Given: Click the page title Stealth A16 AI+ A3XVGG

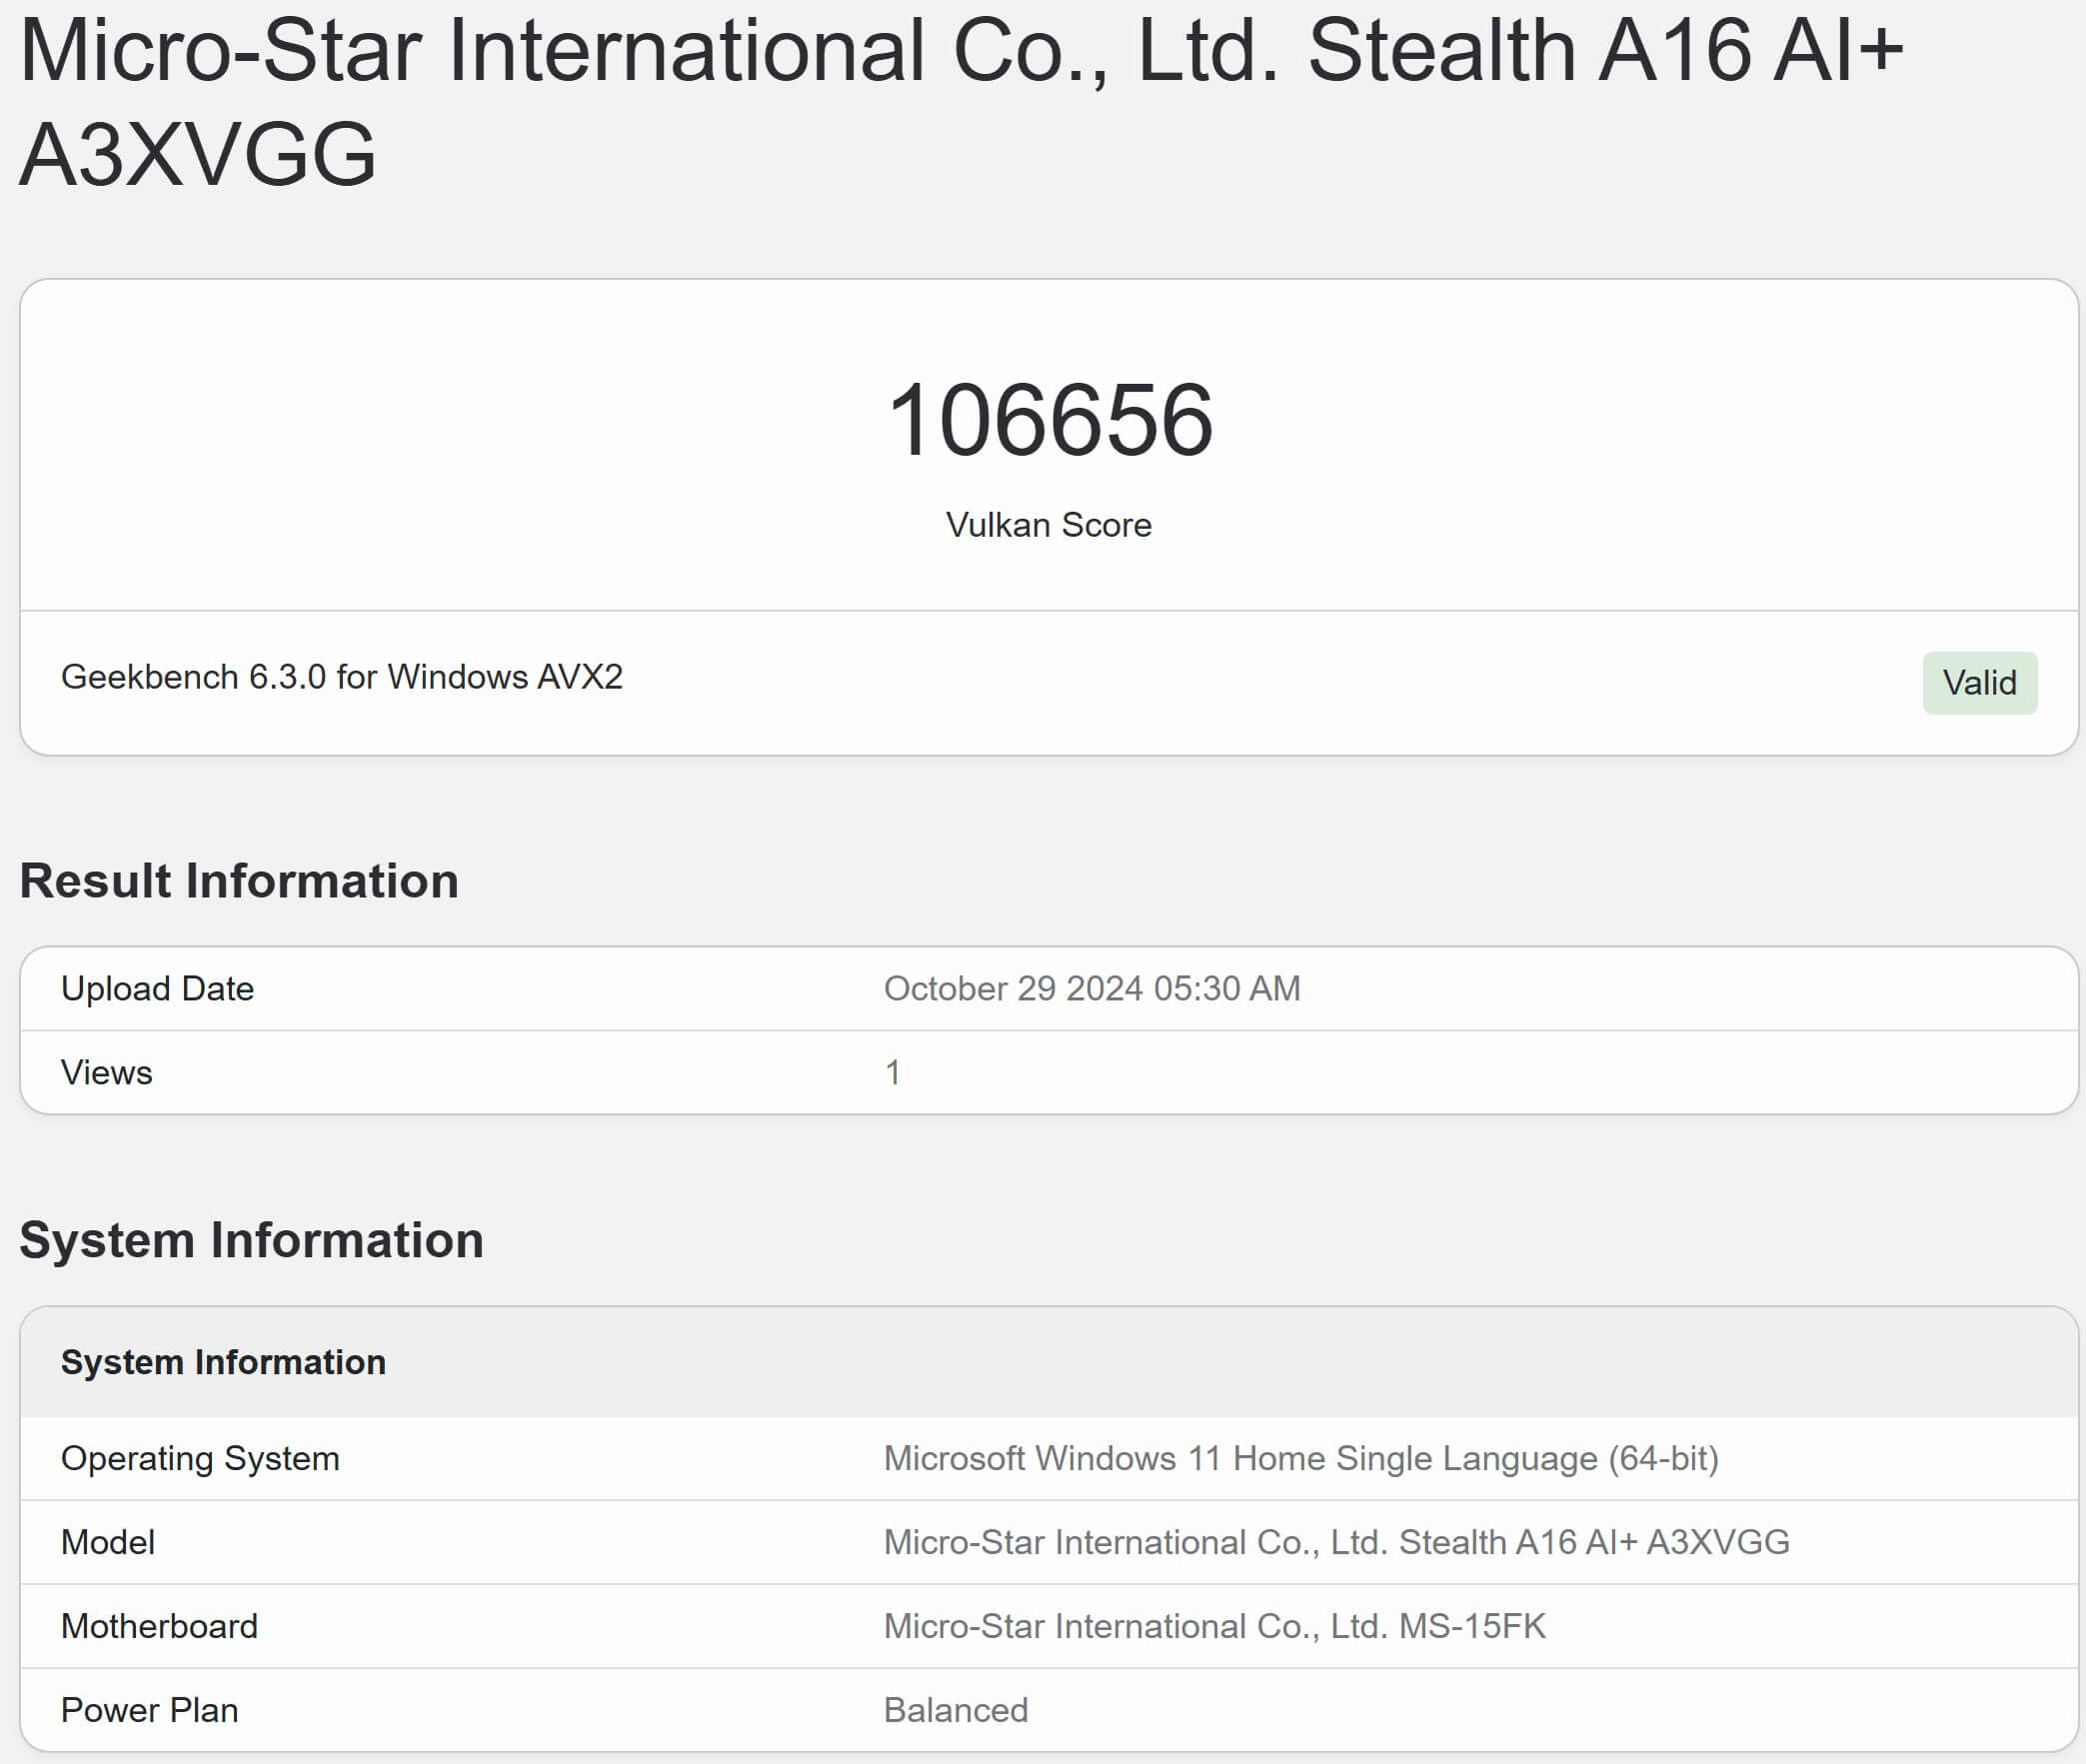Looking at the screenshot, I should click(x=961, y=102).
